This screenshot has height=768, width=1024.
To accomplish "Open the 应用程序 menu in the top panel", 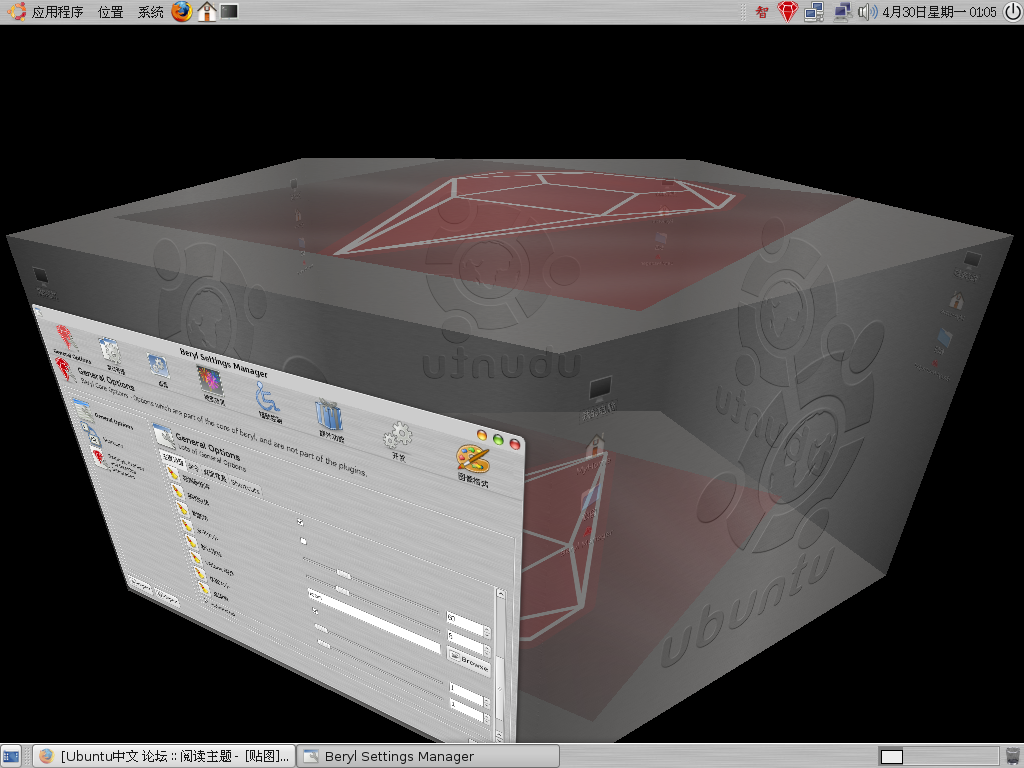I will point(46,12).
